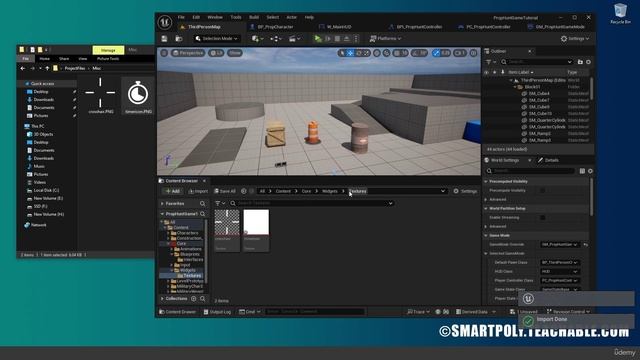Click the Import button in Content Browser
Viewport: 640px width, 360px height.
coord(198,191)
